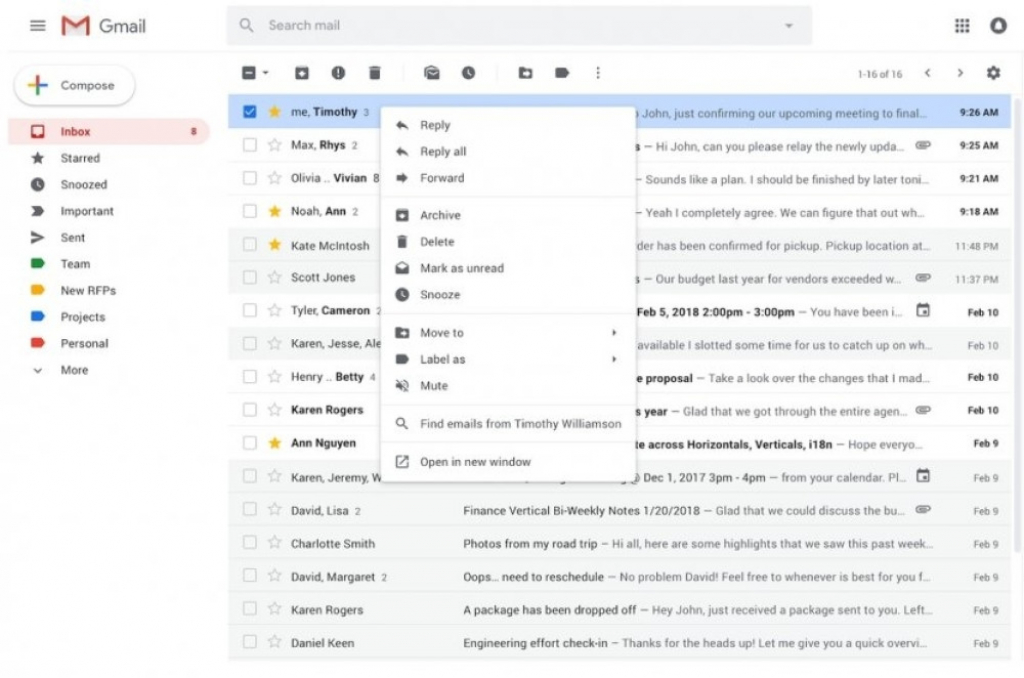This screenshot has height=678, width=1024.
Task: Snooze selected emails via clock toolbar icon
Action: point(467,72)
